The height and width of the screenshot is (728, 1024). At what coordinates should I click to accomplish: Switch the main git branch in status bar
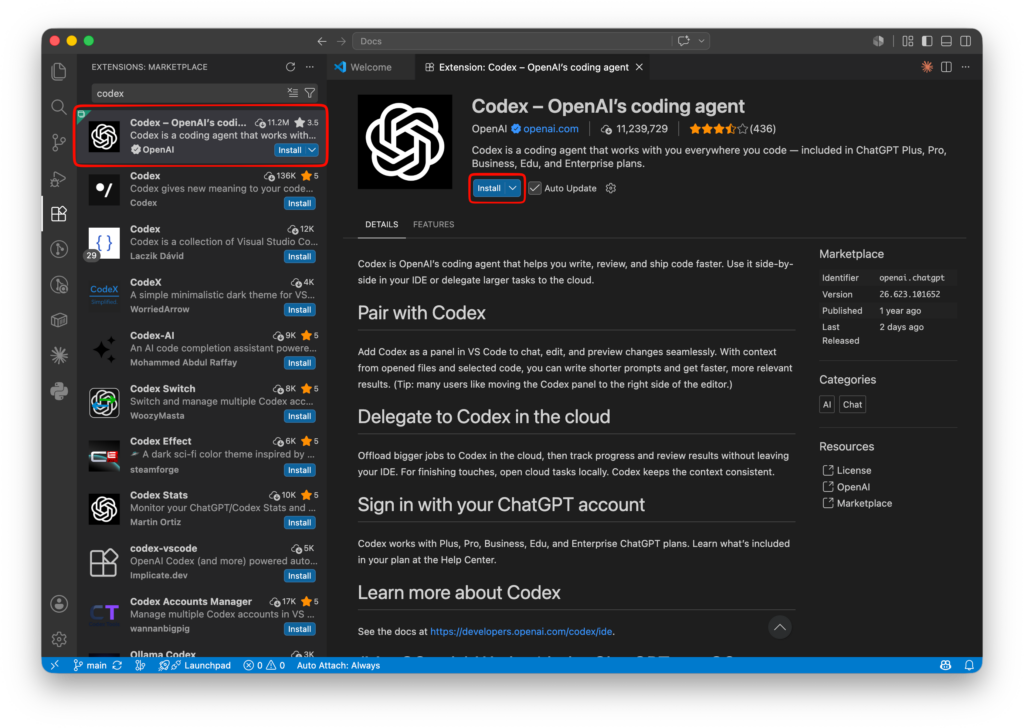point(90,665)
